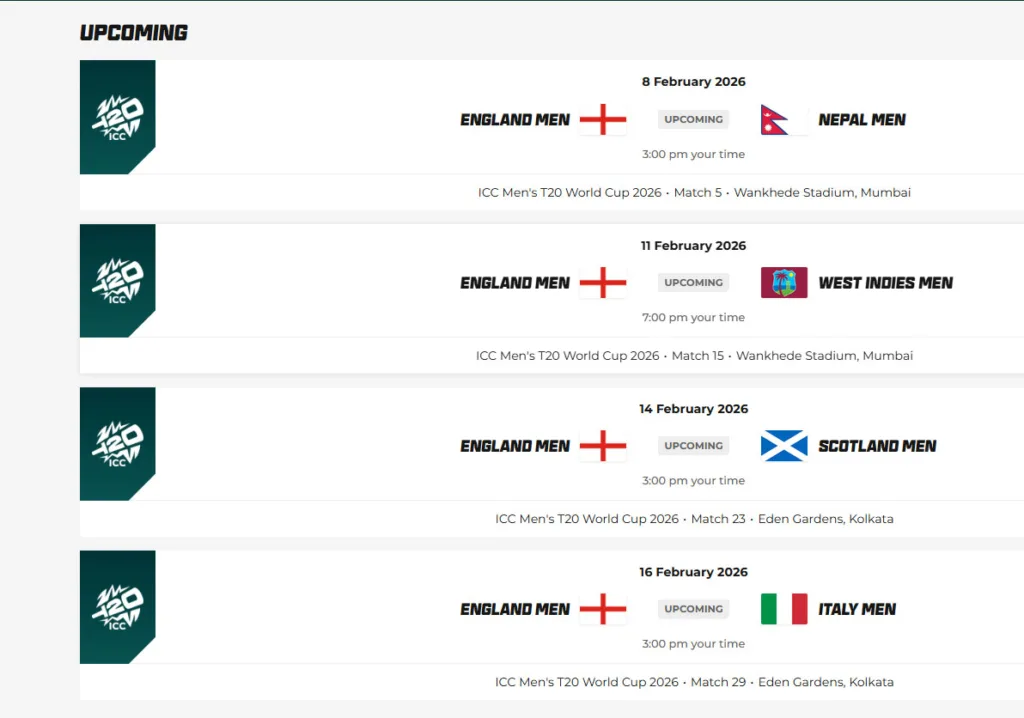
Task: Click the T20 ICC logo on the Scotland match card
Action: pos(117,444)
